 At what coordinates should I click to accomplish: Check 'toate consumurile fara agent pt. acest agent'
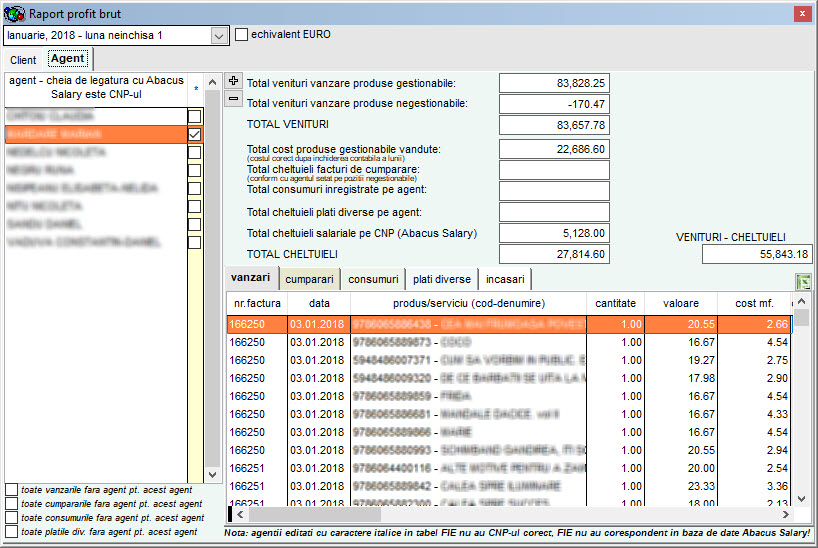(x=11, y=518)
